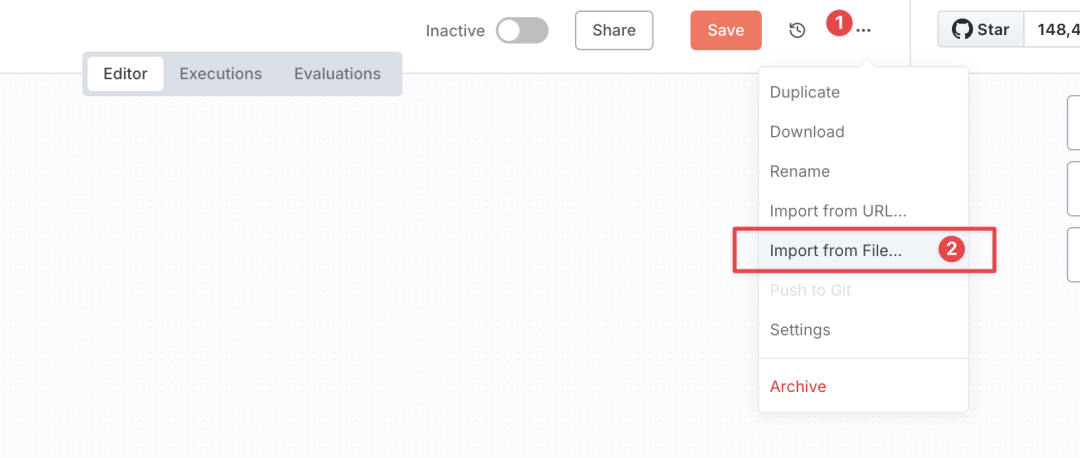
Task: Save the workflow with Save button
Action: (726, 30)
